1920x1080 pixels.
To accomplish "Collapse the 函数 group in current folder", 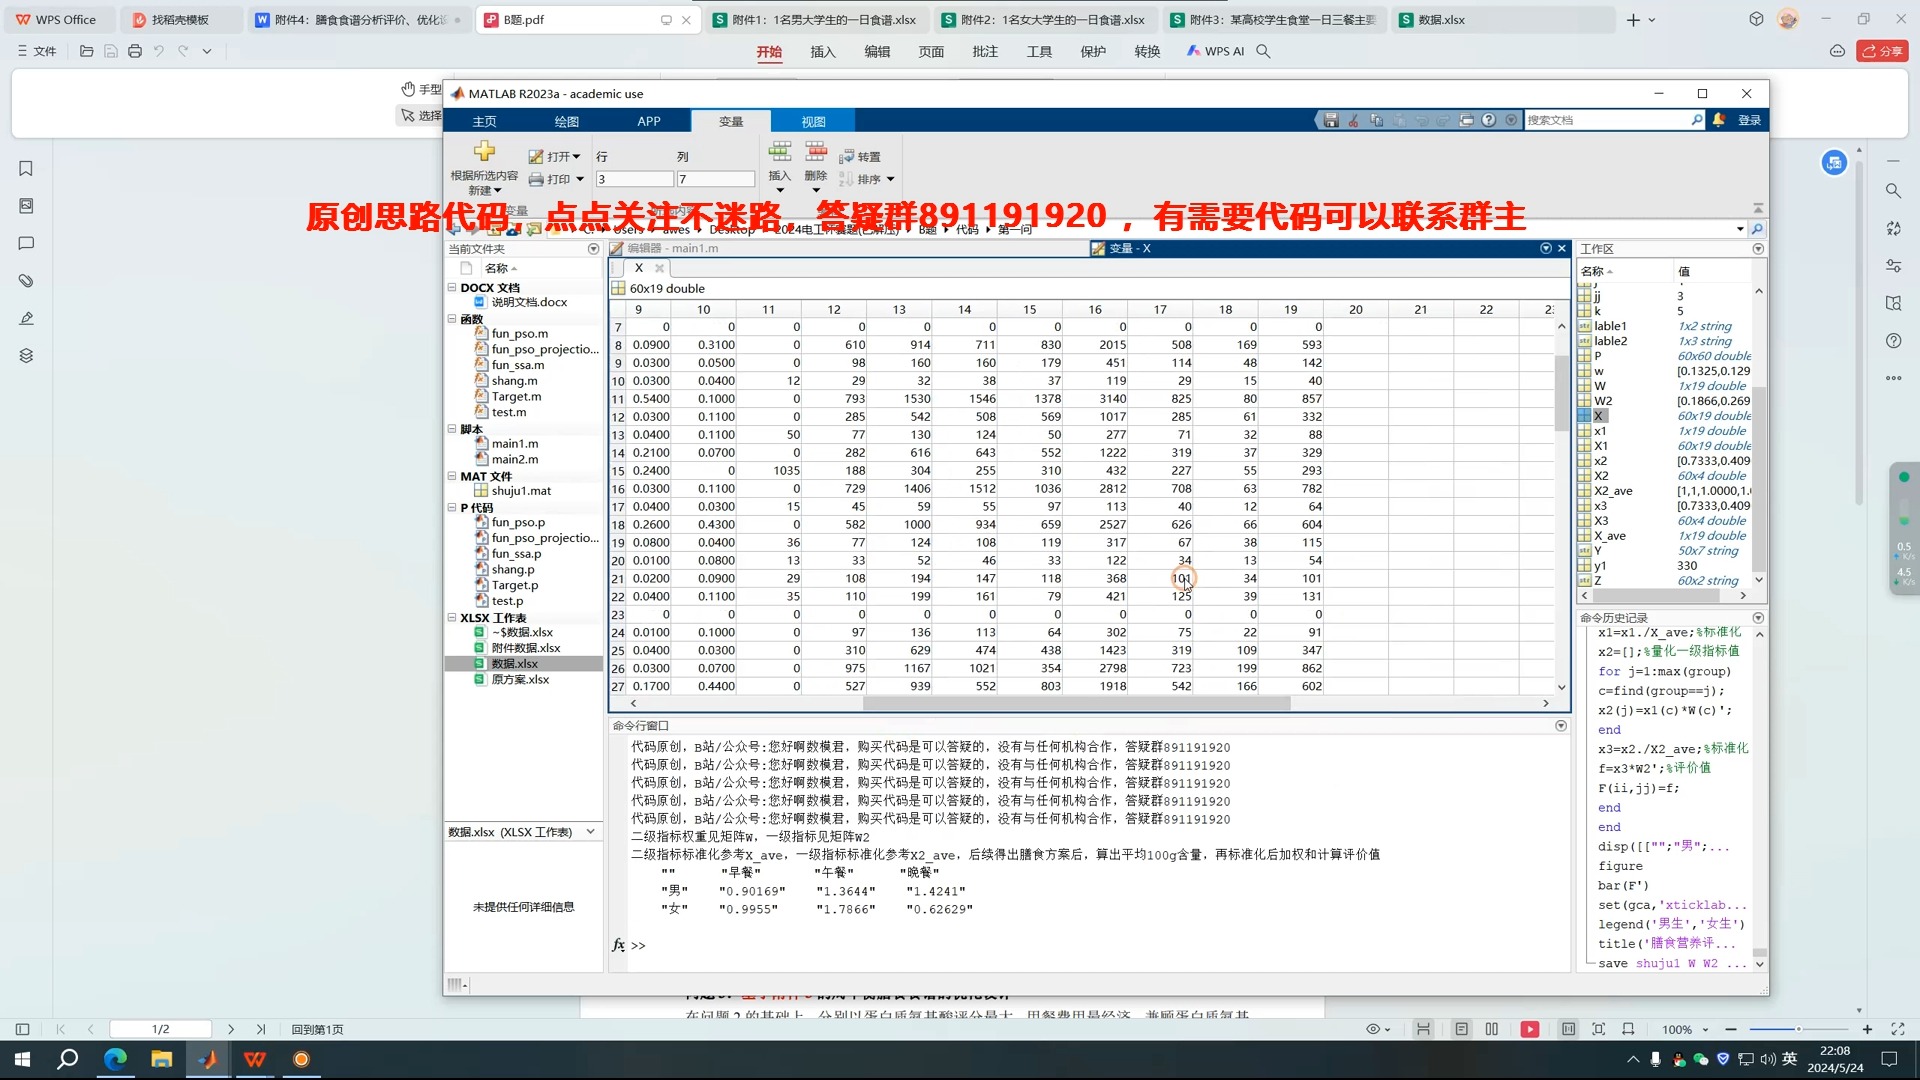I will [x=451, y=319].
